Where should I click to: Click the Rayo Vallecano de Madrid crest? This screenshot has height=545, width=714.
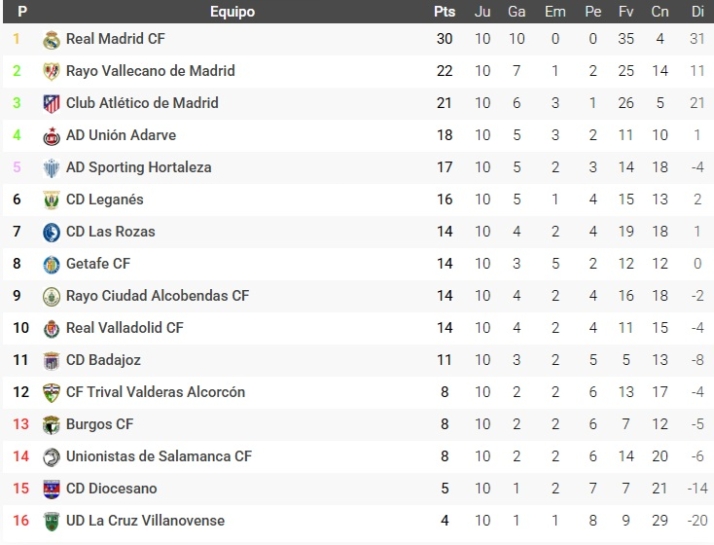pyautogui.click(x=52, y=72)
